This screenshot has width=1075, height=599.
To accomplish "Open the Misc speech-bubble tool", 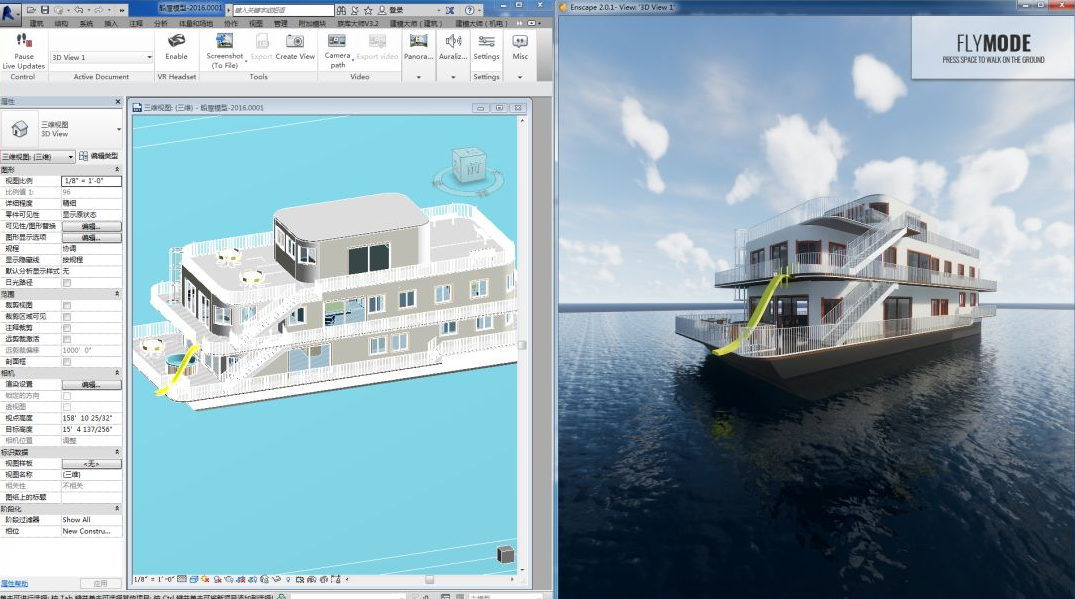I will tap(520, 40).
